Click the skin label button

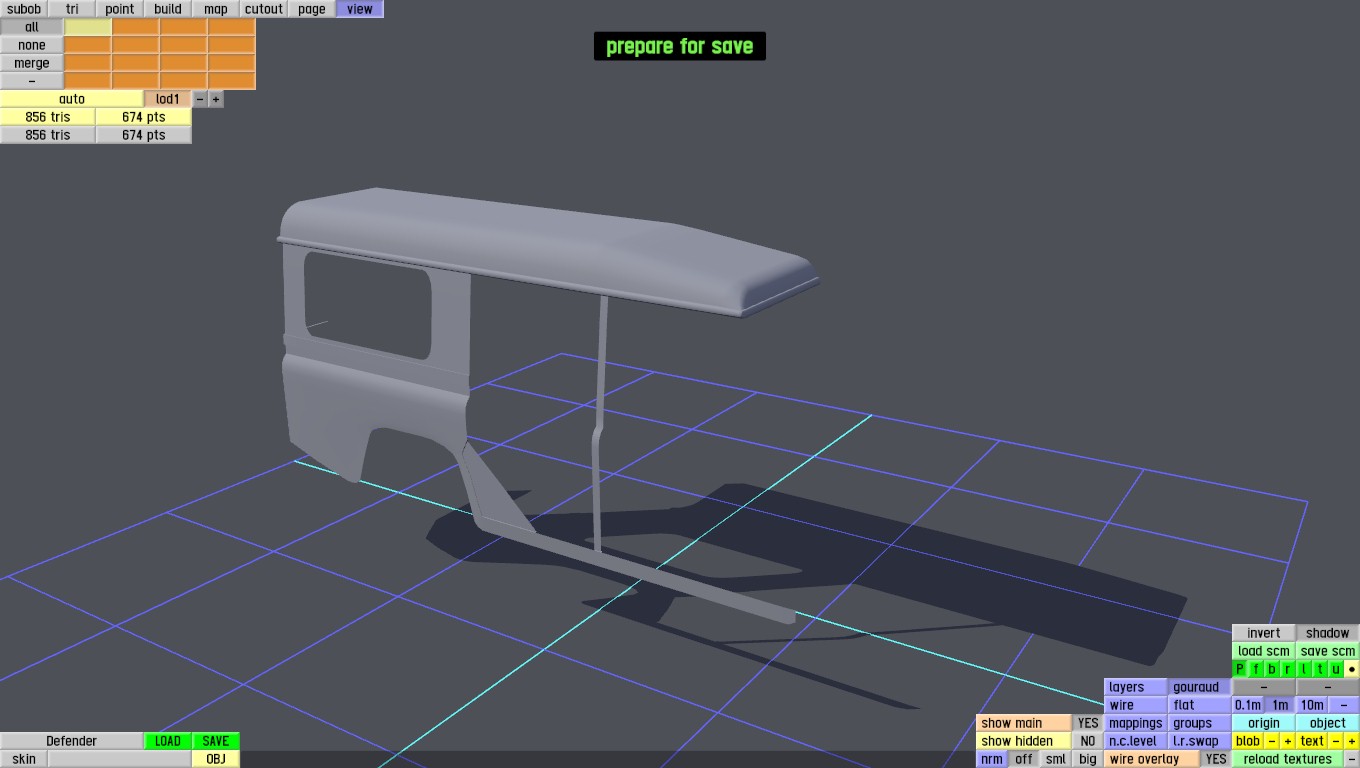pyautogui.click(x=24, y=759)
